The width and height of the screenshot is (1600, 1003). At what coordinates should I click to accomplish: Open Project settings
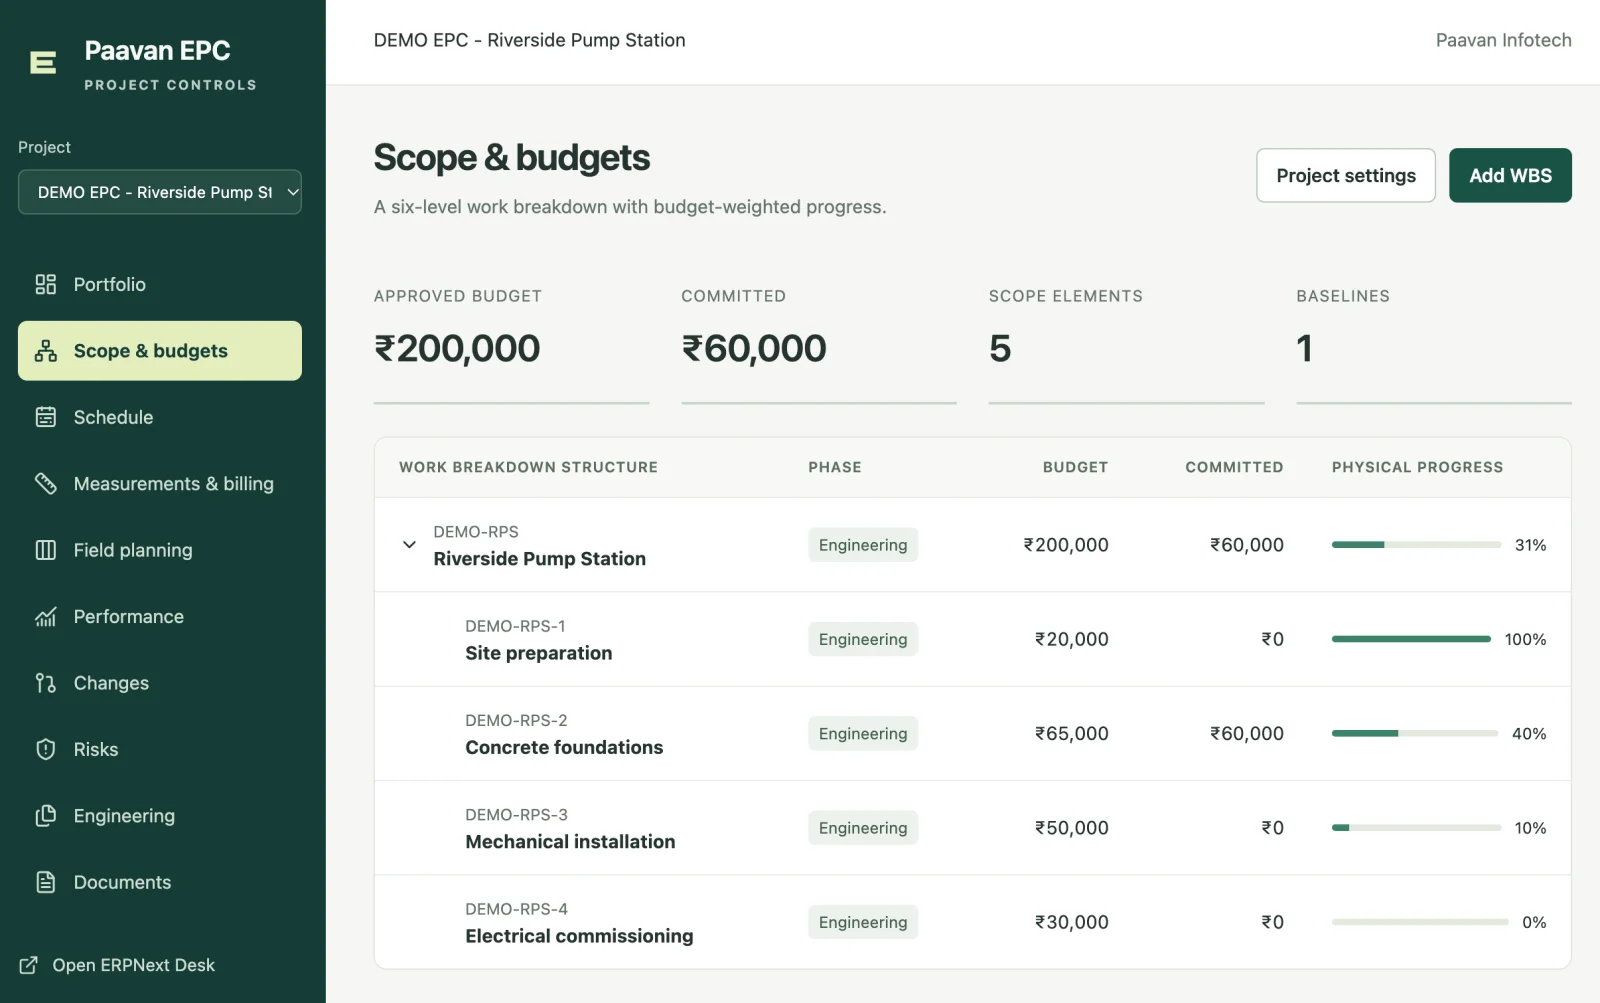tap(1346, 175)
